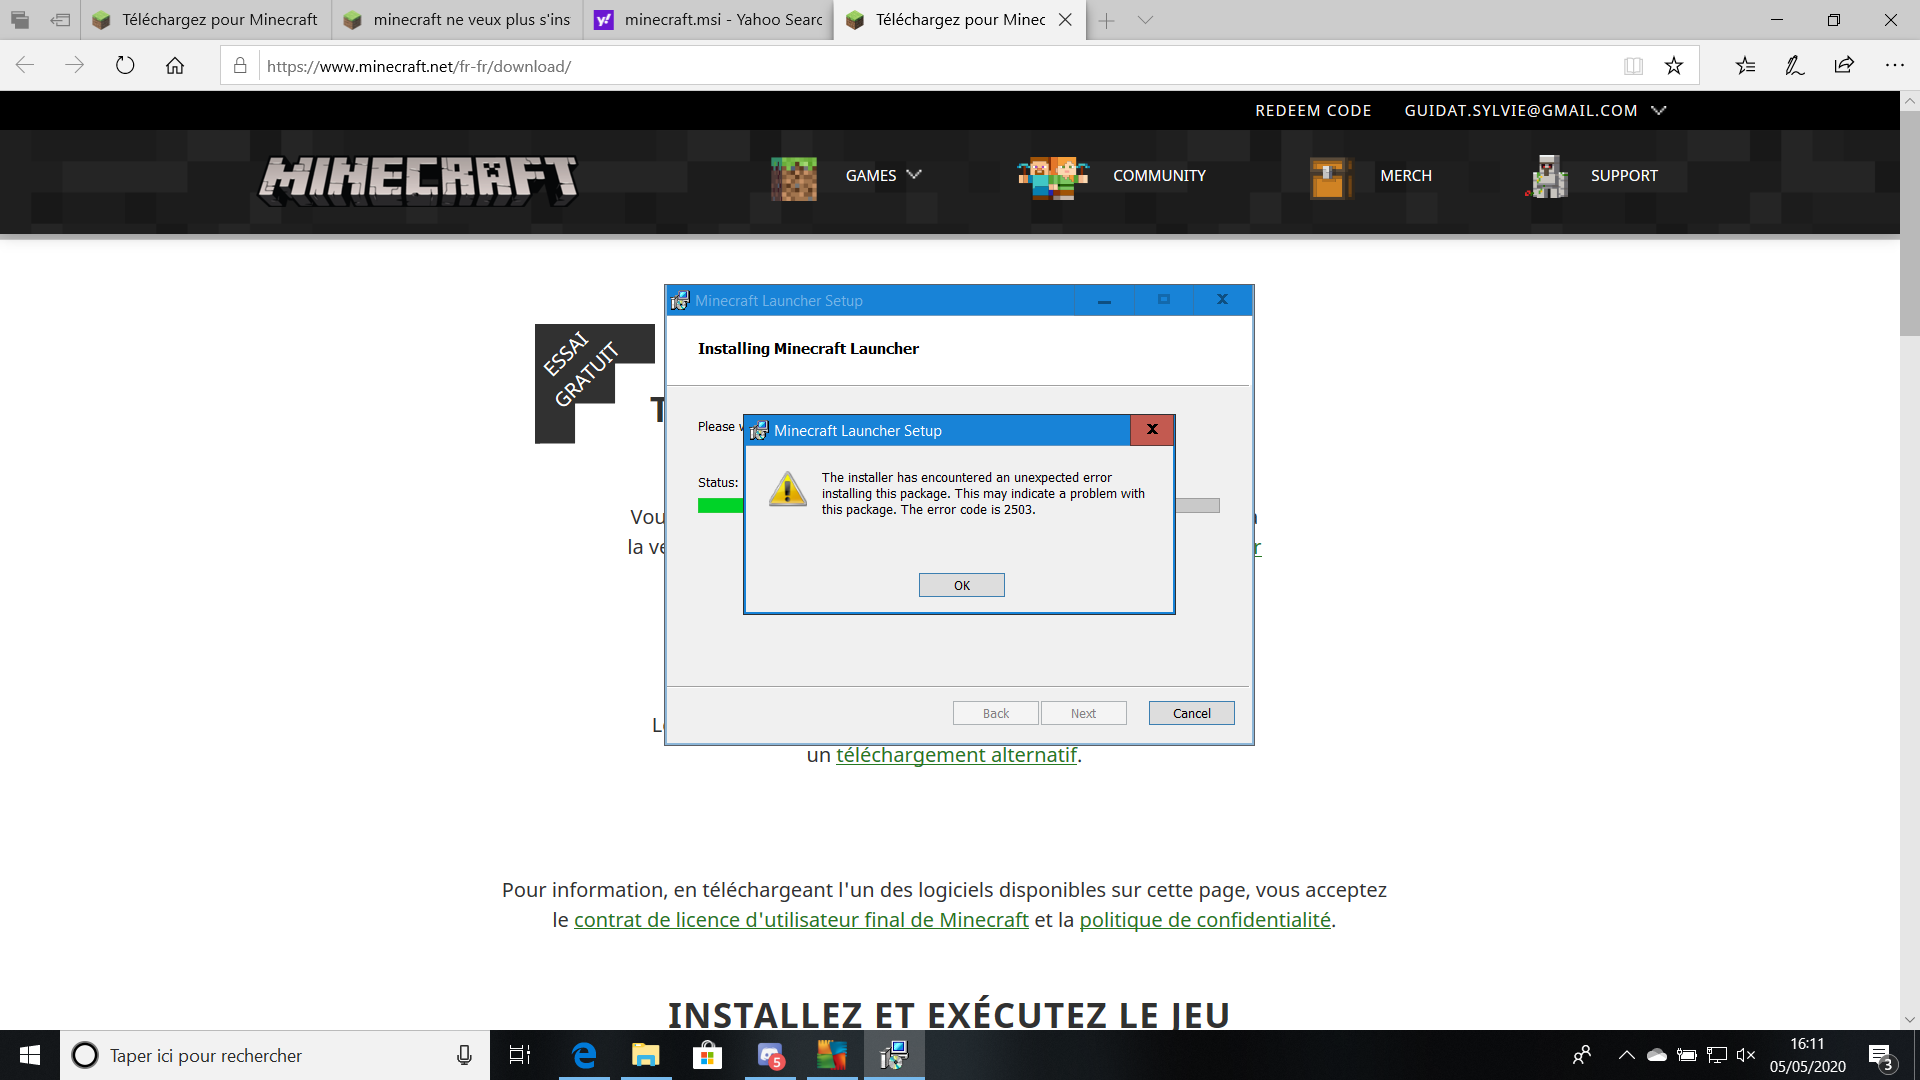This screenshot has height=1080, width=1920.
Task: Click the warning triangle icon in dialog
Action: [788, 489]
